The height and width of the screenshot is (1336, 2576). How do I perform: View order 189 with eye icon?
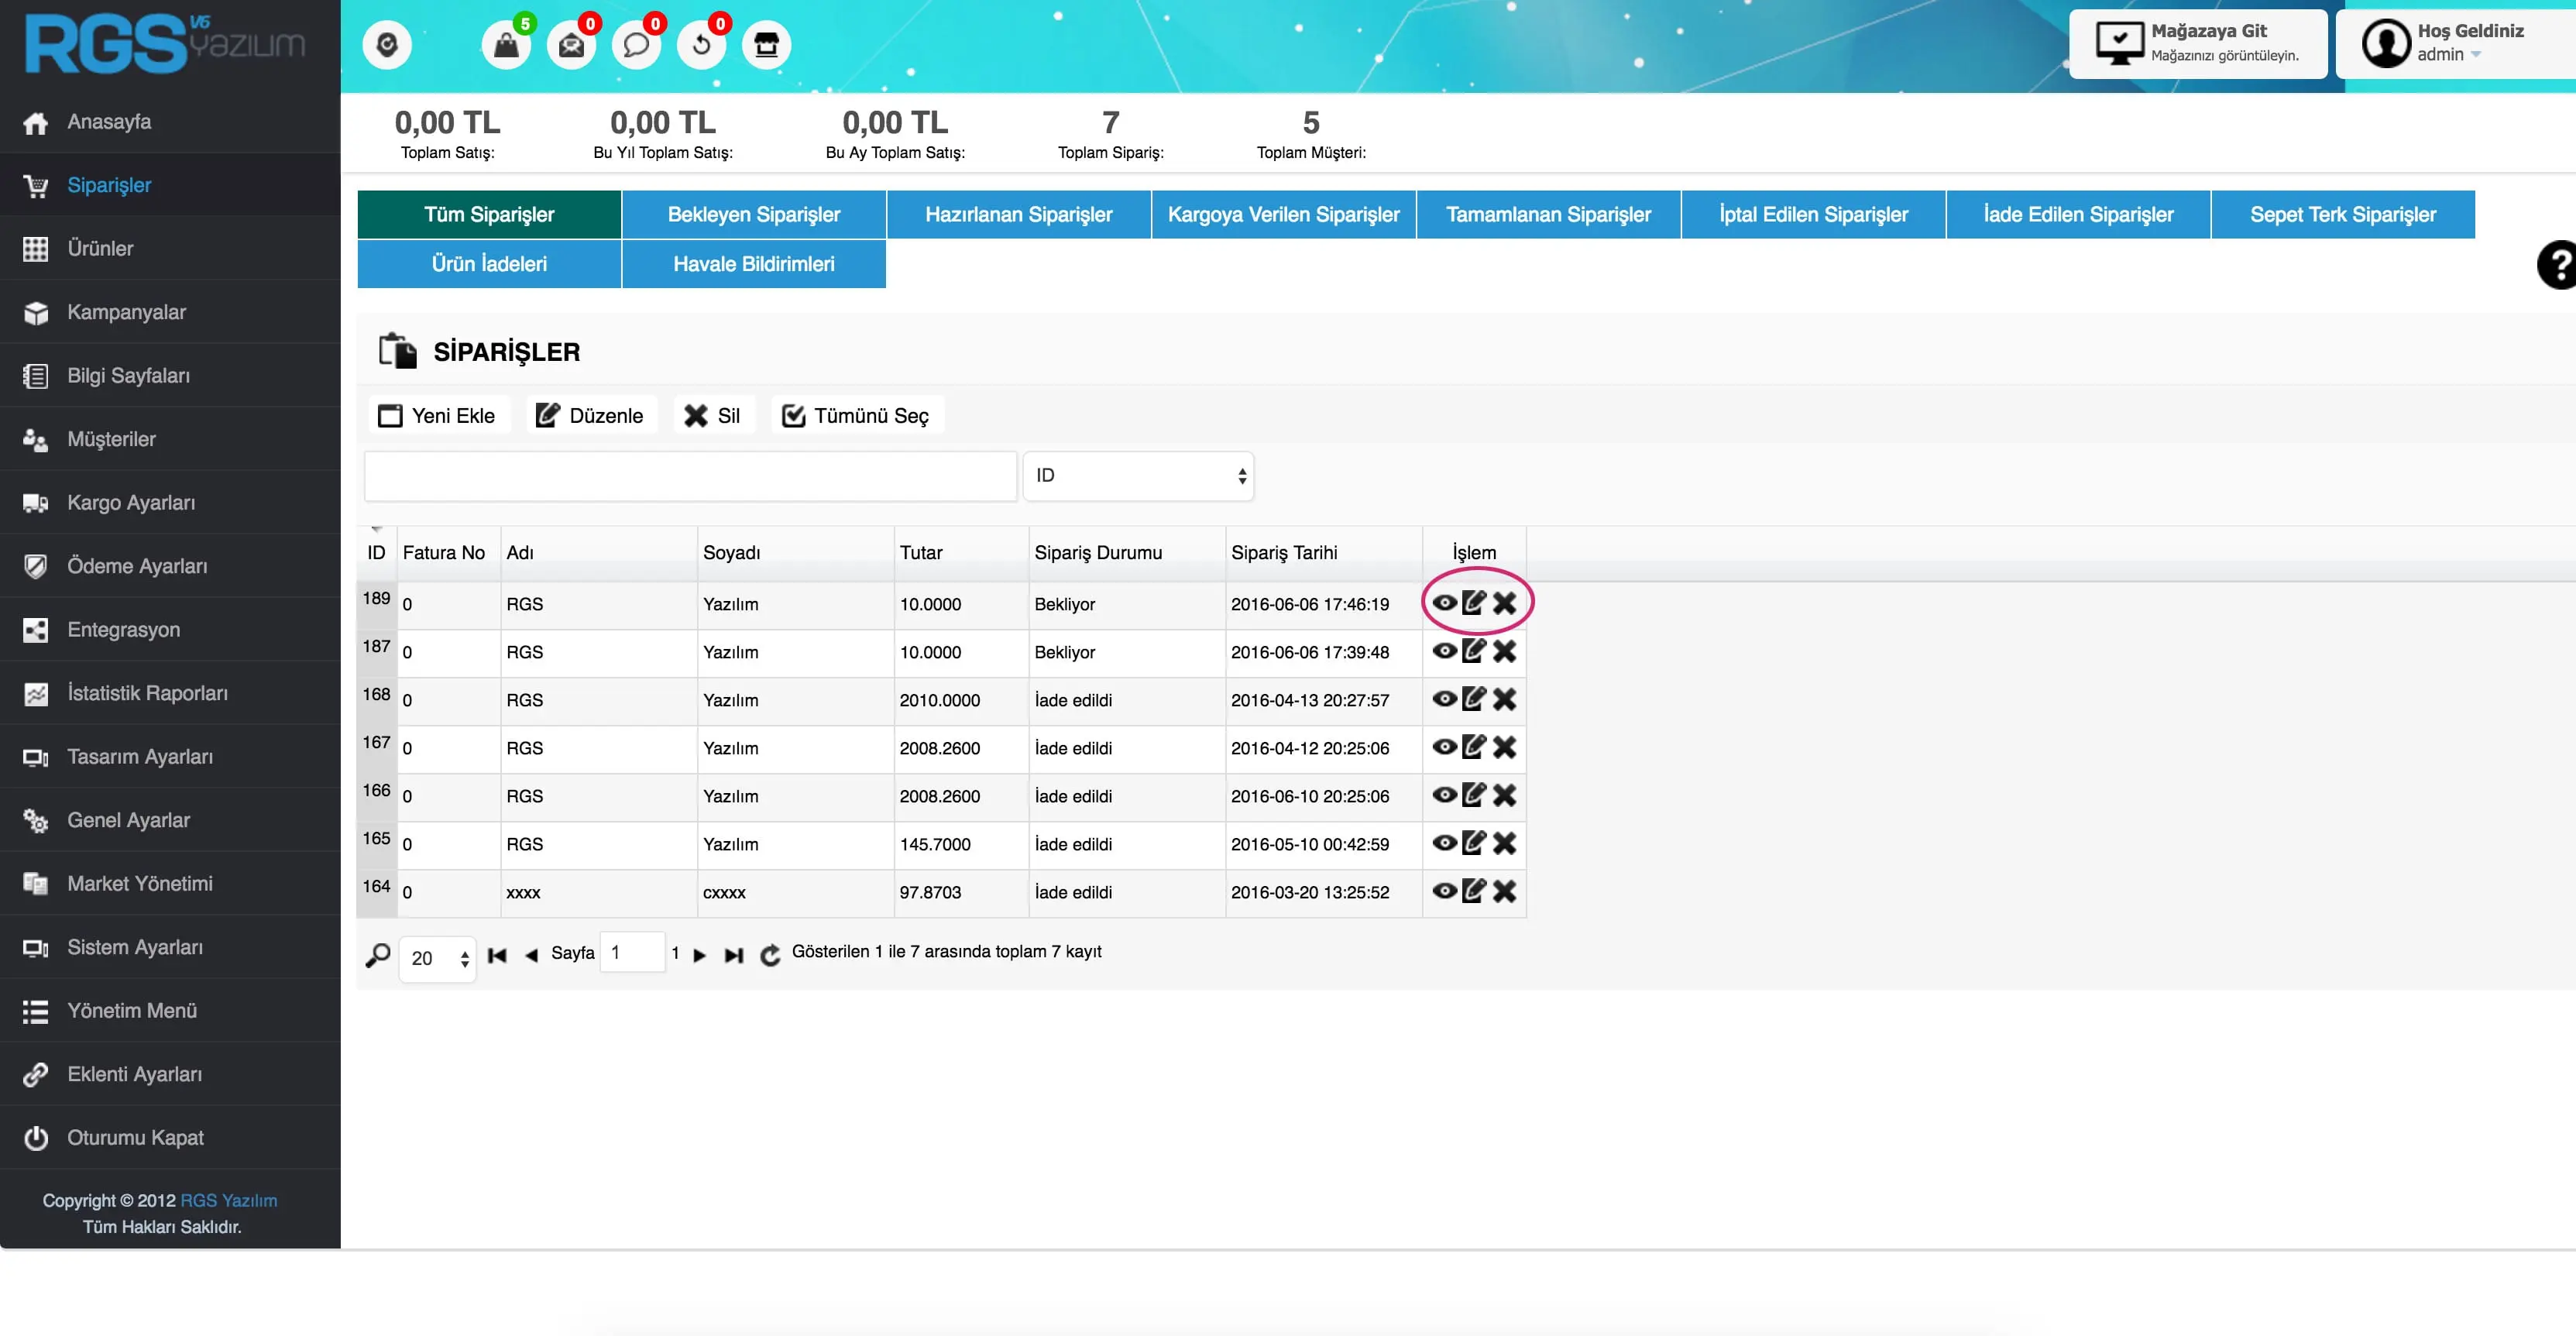point(1444,603)
